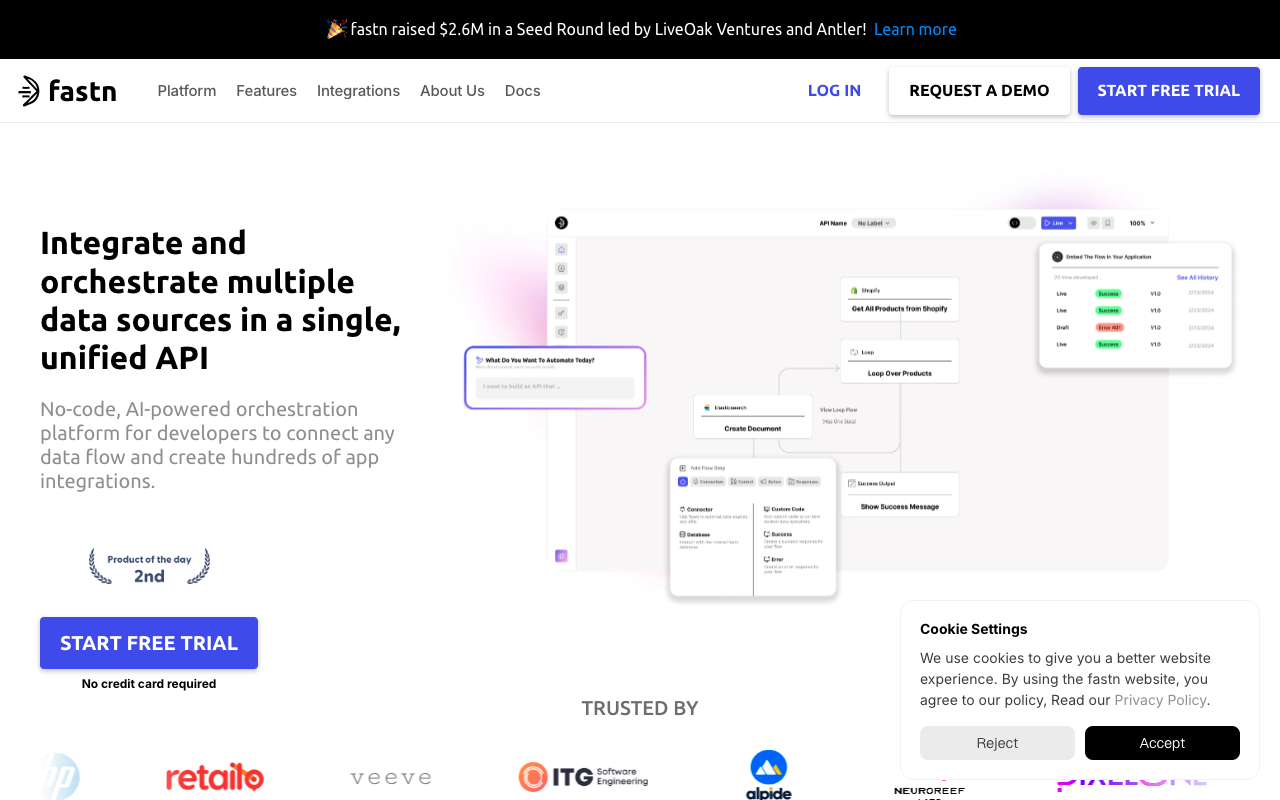Click the 'I want to build an API' field
This screenshot has height=800, width=1280.
click(555, 387)
